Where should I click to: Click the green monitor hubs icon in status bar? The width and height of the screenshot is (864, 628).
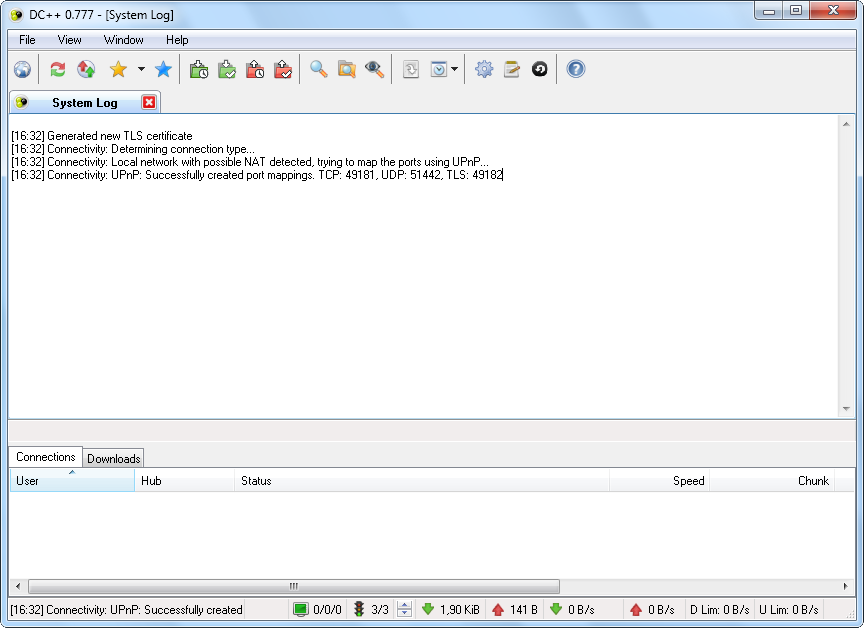click(x=300, y=609)
